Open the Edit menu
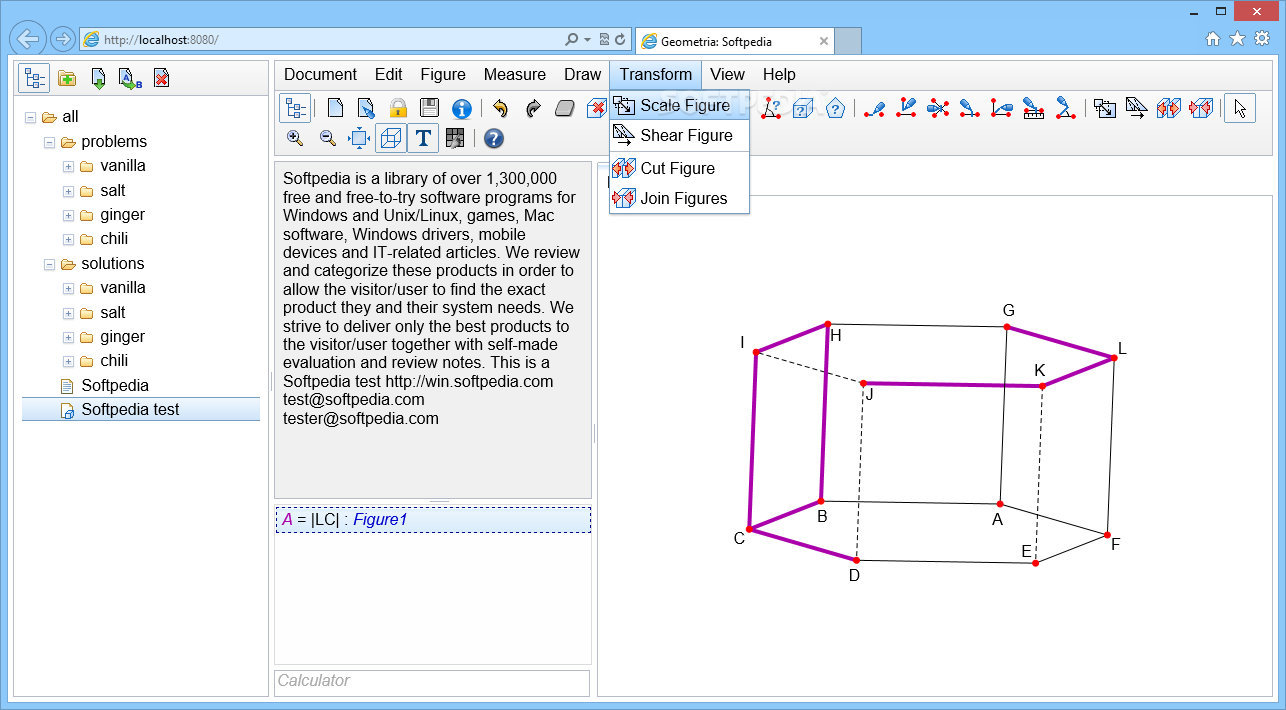This screenshot has width=1286, height=710. (x=389, y=74)
